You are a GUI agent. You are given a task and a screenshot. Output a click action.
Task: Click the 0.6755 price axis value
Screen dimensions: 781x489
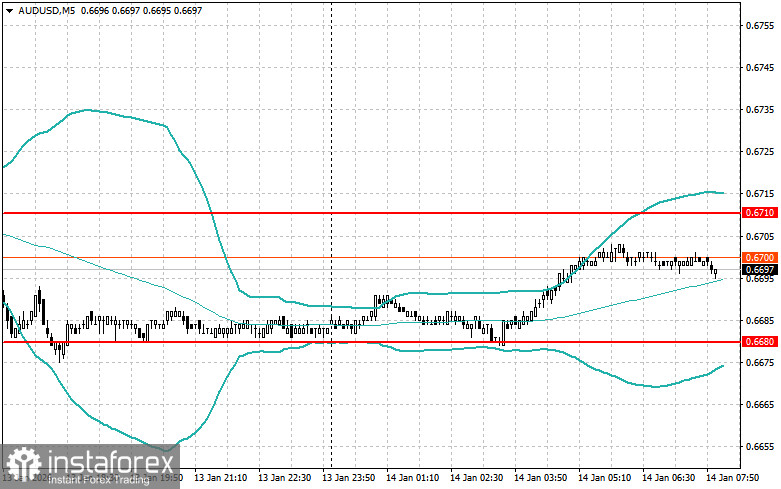pyautogui.click(x=760, y=25)
